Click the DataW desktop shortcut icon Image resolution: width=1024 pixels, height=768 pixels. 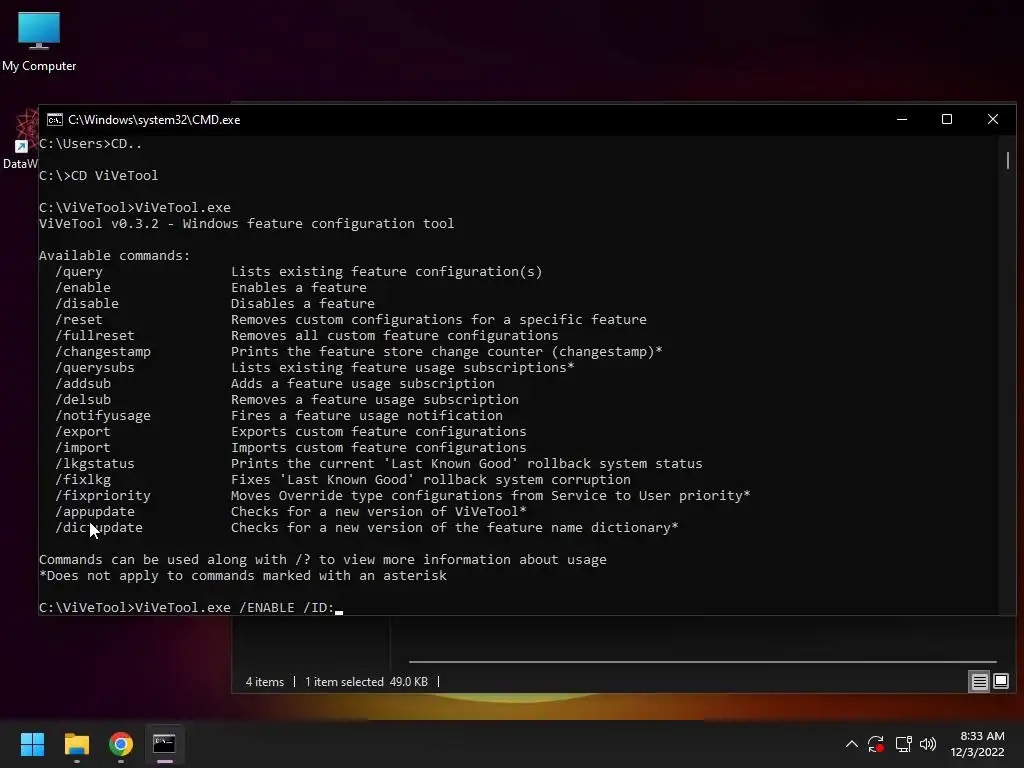pos(22,140)
